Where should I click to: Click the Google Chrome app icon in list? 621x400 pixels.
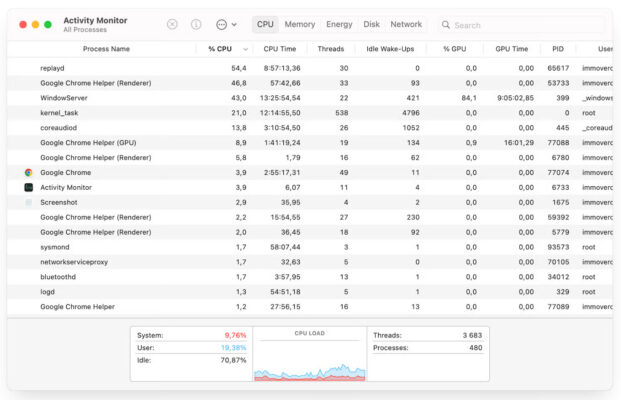tap(28, 172)
